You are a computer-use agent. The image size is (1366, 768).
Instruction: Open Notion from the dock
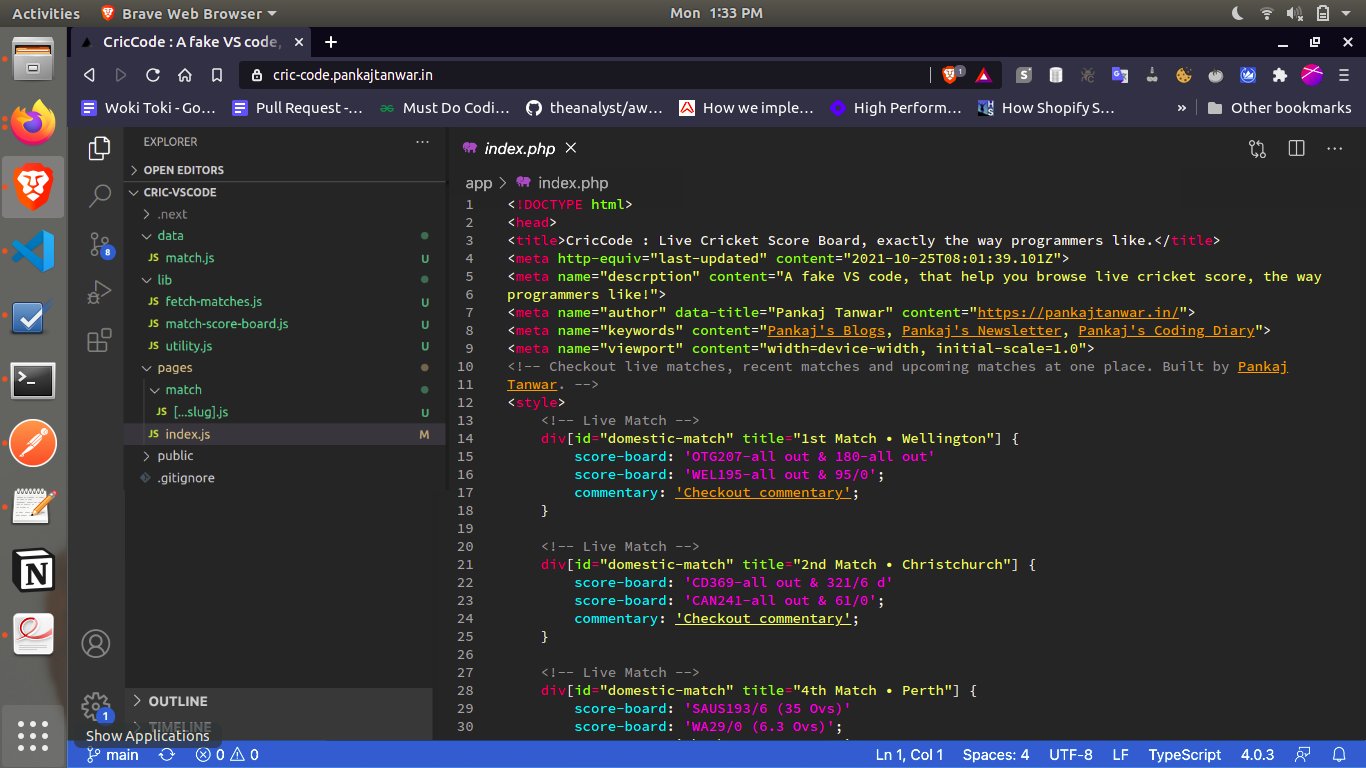(33, 571)
